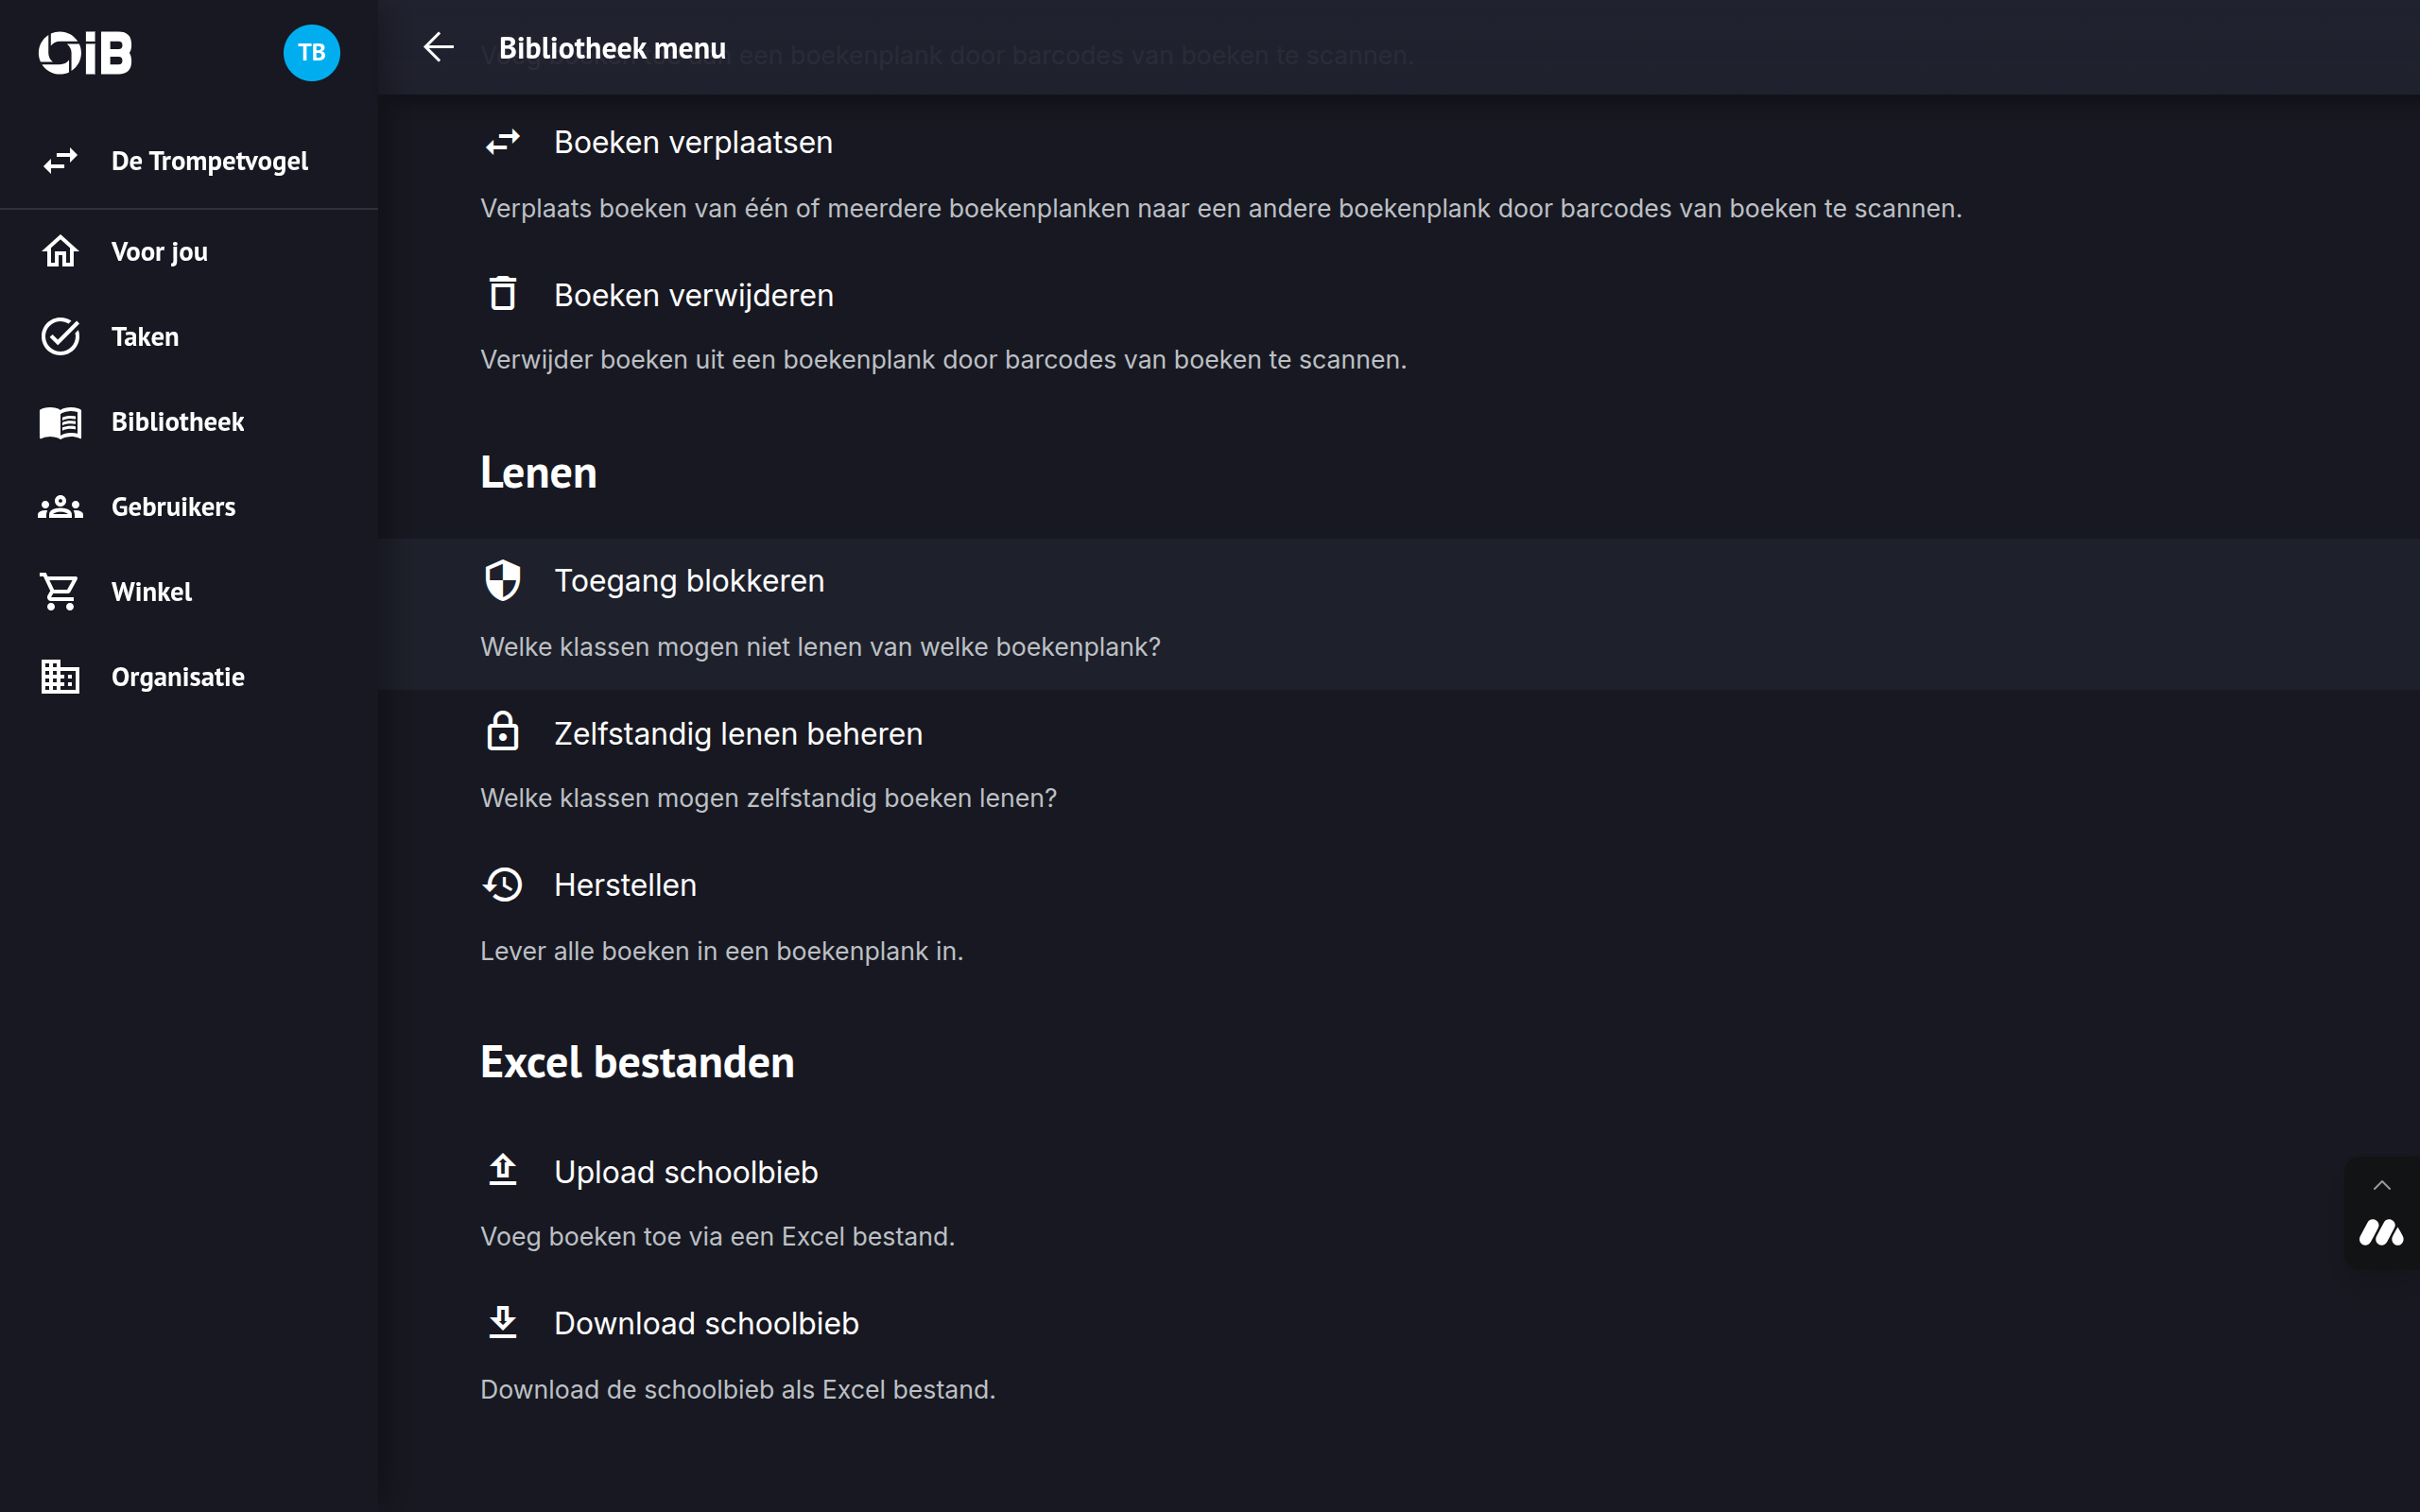
Task: Click the back arrow next to Bibliotheek menu
Action: 438,47
